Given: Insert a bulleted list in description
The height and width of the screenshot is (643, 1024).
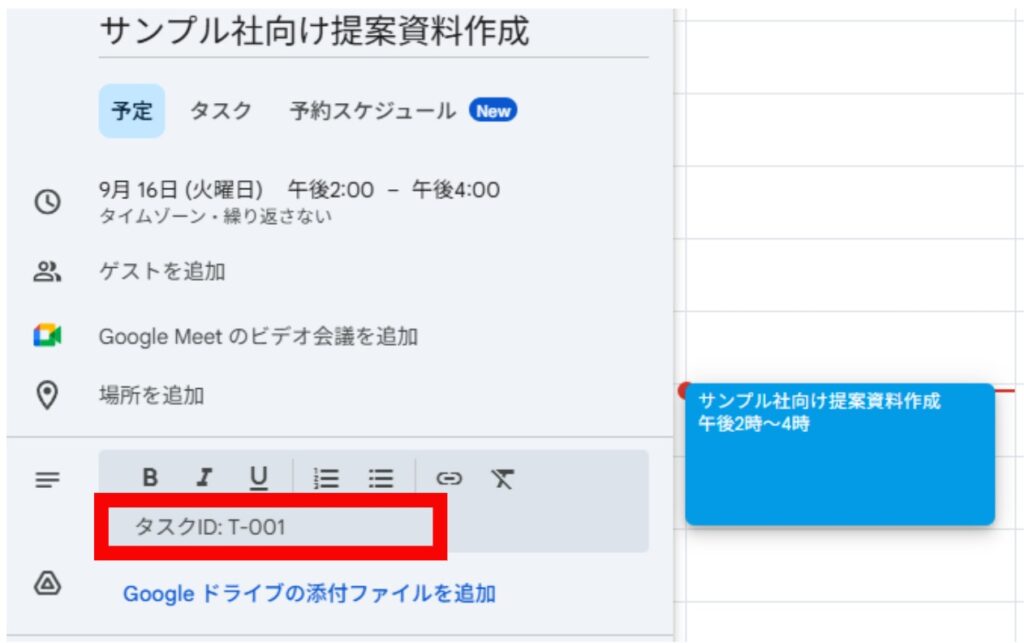Looking at the screenshot, I should (x=380, y=478).
